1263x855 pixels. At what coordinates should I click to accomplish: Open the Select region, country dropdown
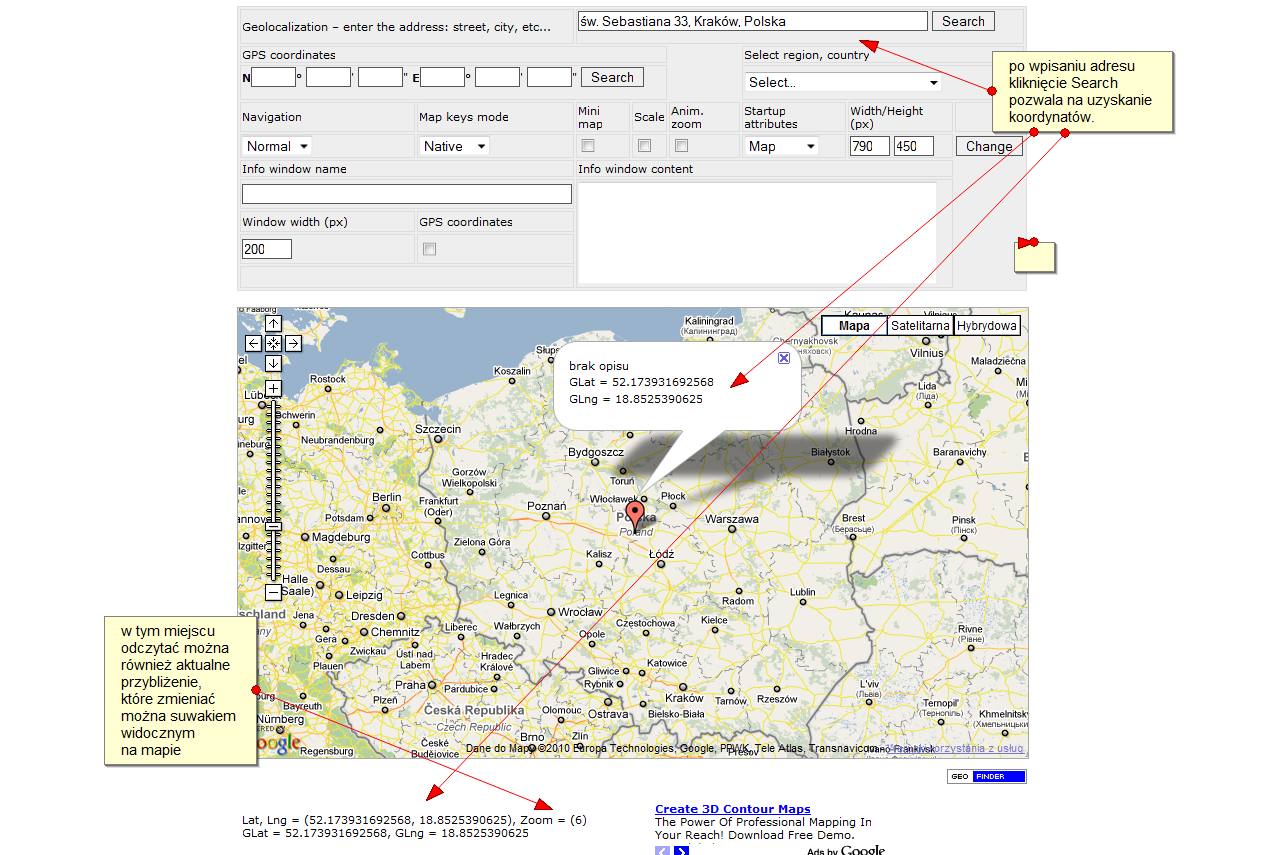click(843, 82)
